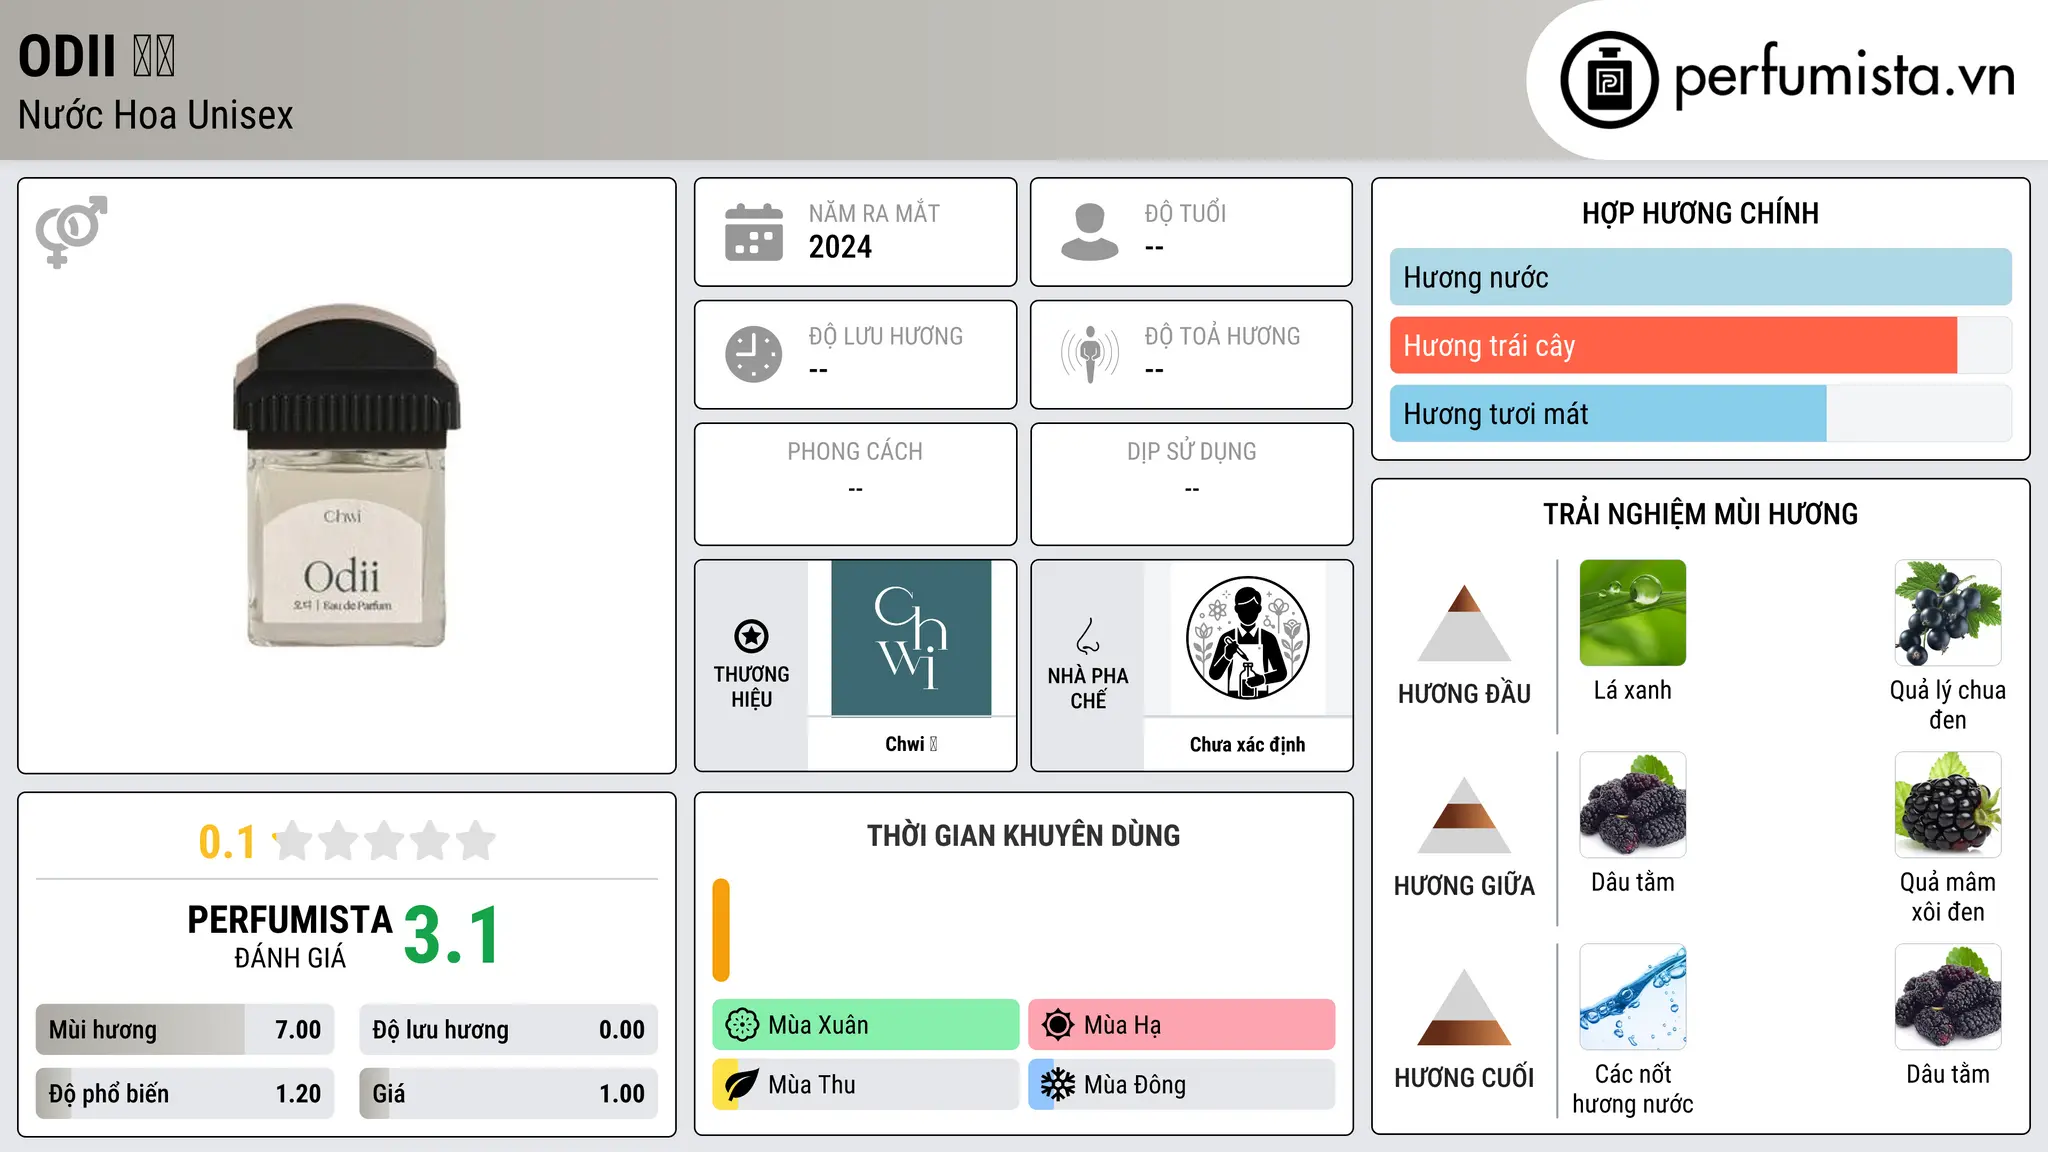2048x1152 pixels.
Task: Click the orange time-of-day bar
Action: [721, 930]
